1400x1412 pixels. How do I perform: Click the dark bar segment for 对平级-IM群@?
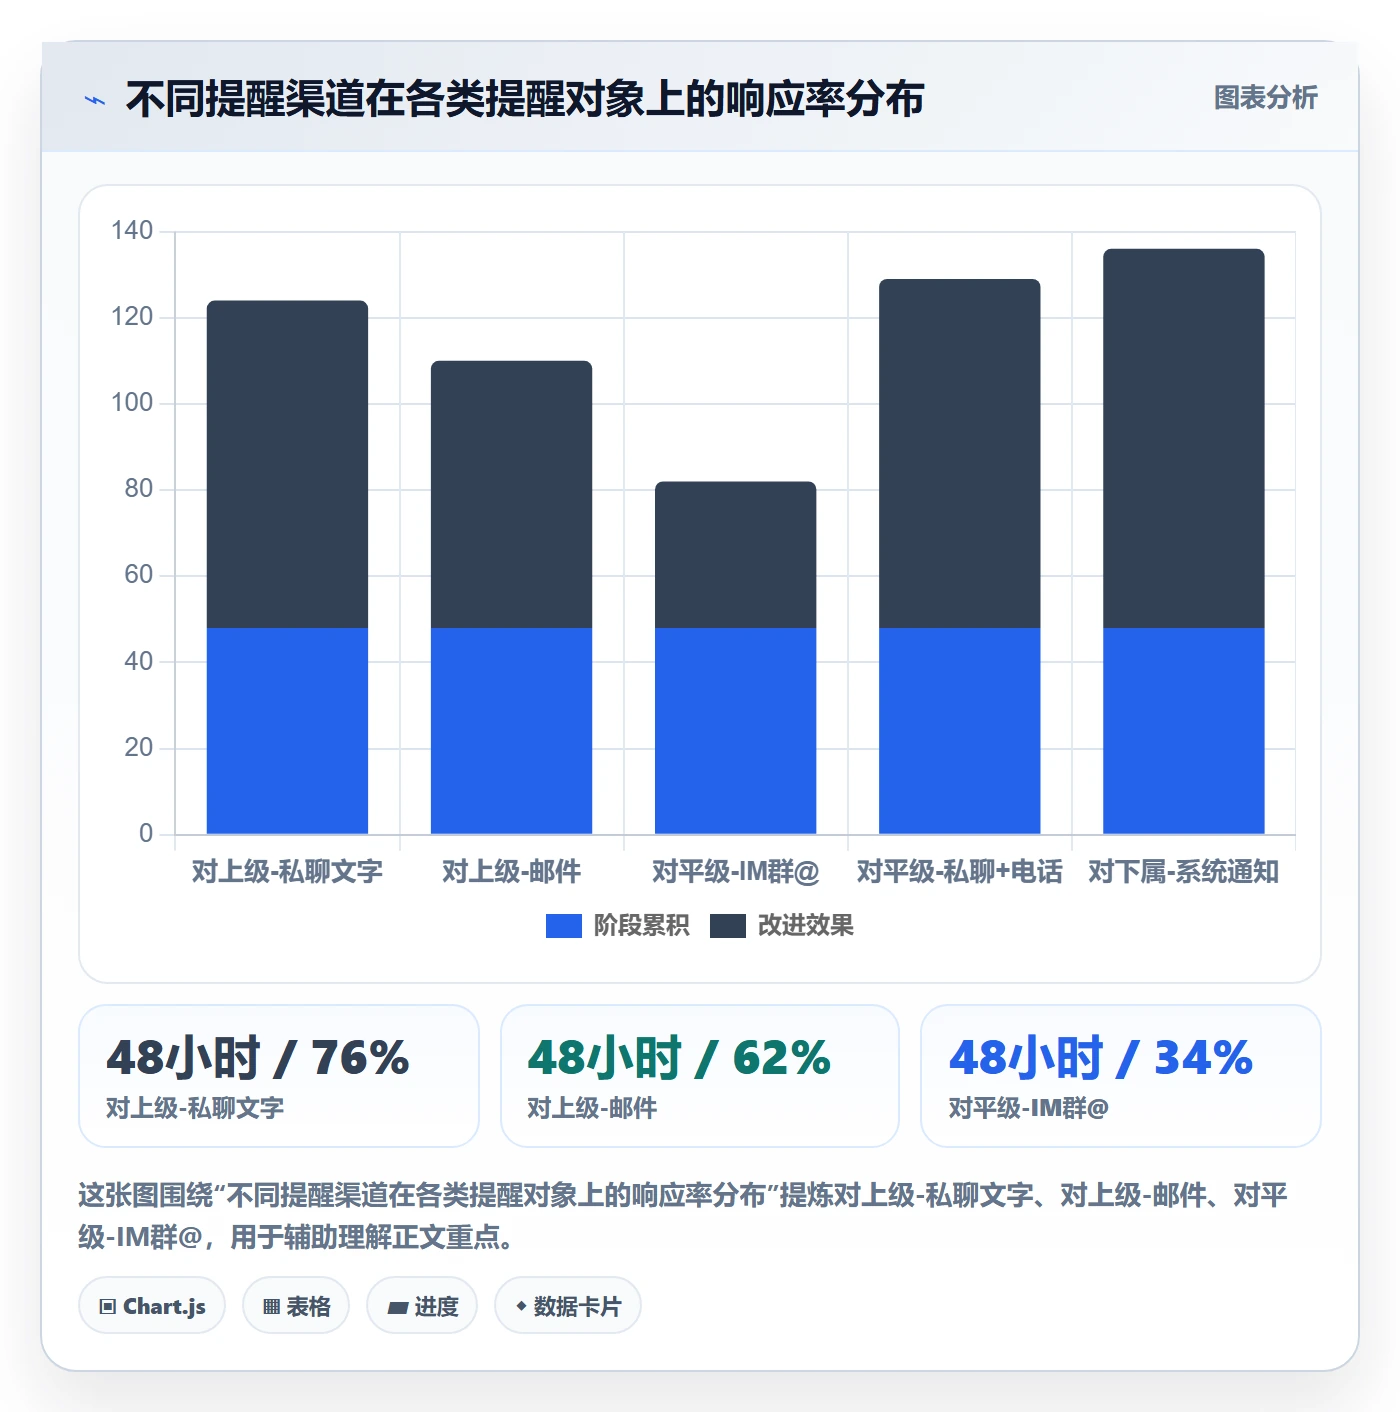point(735,555)
